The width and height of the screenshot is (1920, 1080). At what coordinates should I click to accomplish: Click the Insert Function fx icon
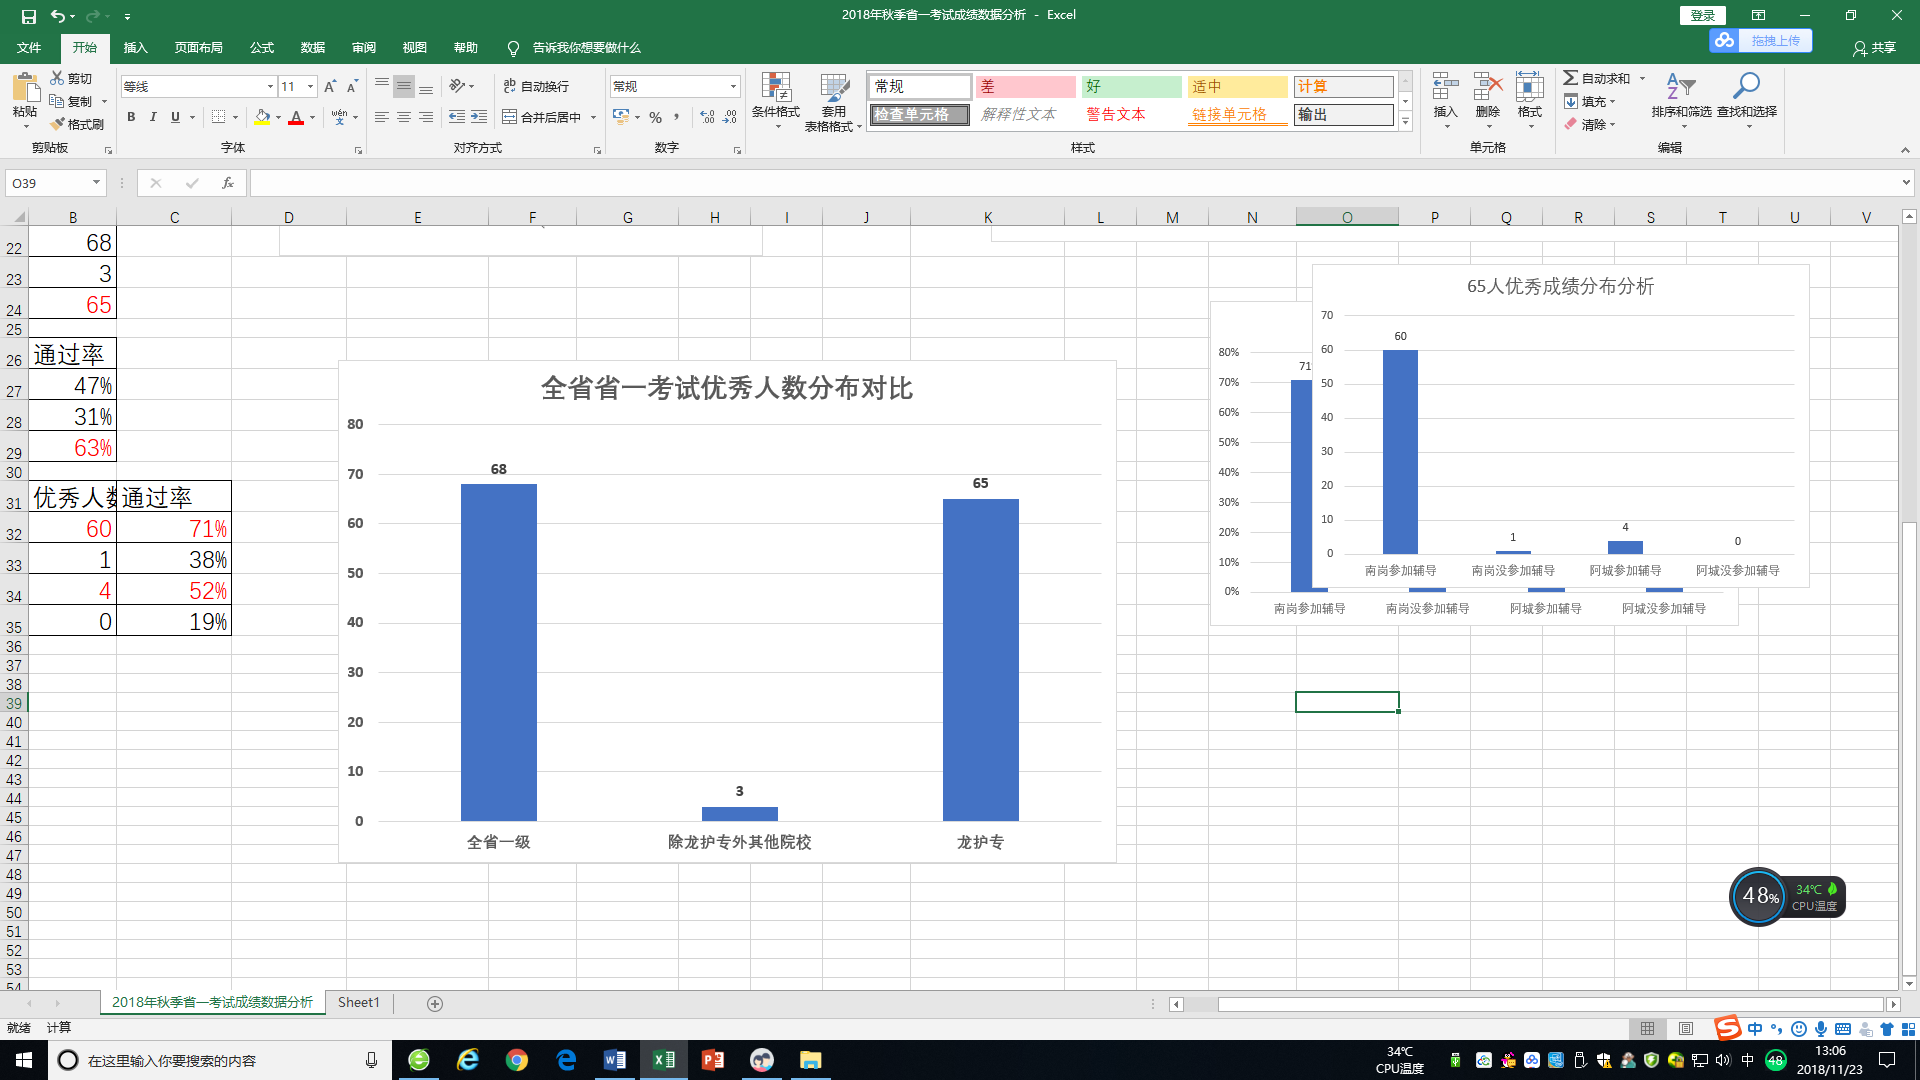(228, 183)
